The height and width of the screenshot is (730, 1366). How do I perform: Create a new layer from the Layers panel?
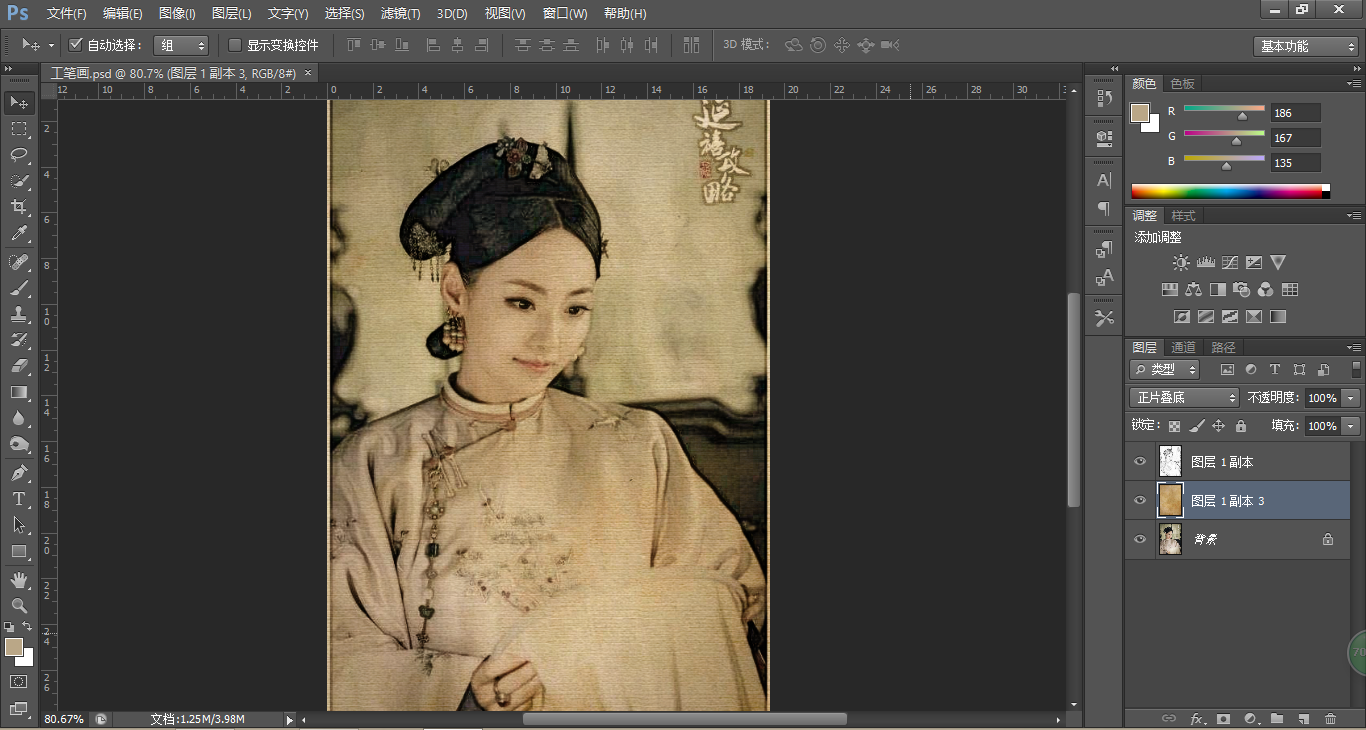click(x=1303, y=719)
